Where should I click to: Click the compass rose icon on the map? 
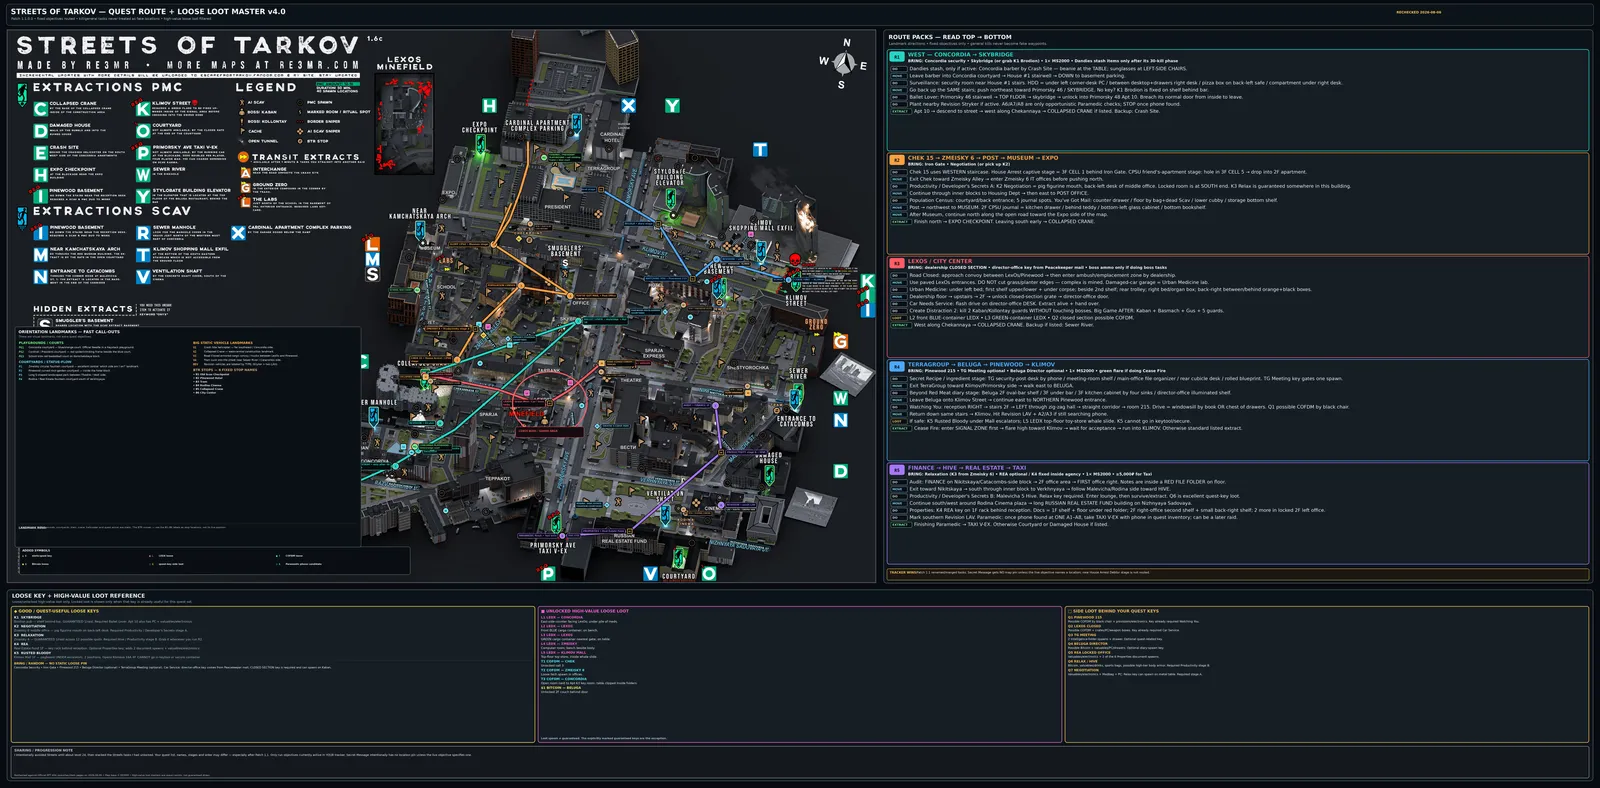pos(844,64)
